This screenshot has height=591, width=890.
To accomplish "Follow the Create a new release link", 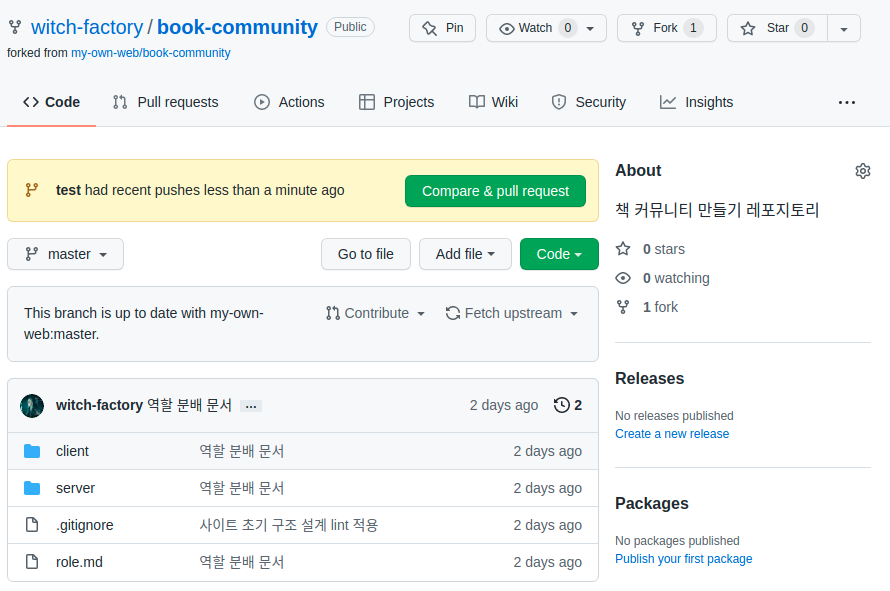I will point(671,434).
